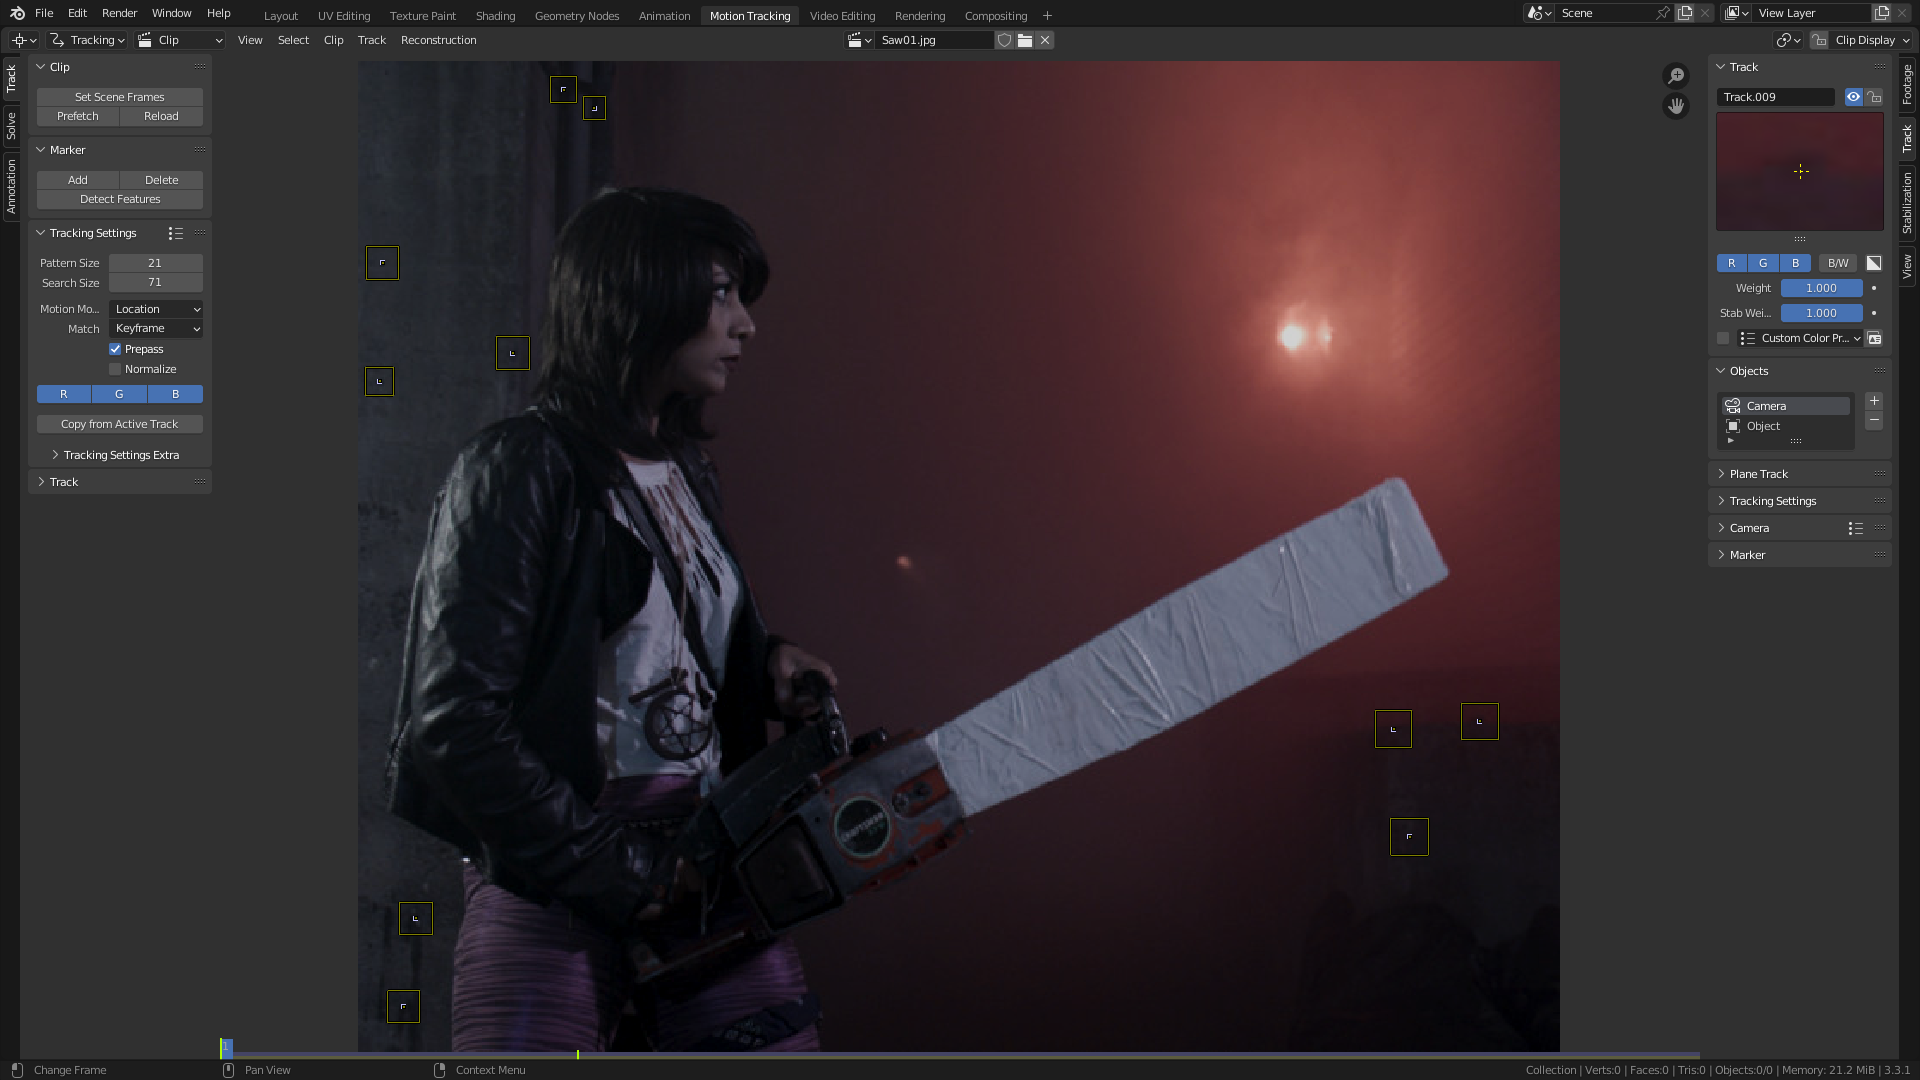The width and height of the screenshot is (1920, 1080).
Task: Toggle B/W preview in Track panel
Action: [1838, 263]
